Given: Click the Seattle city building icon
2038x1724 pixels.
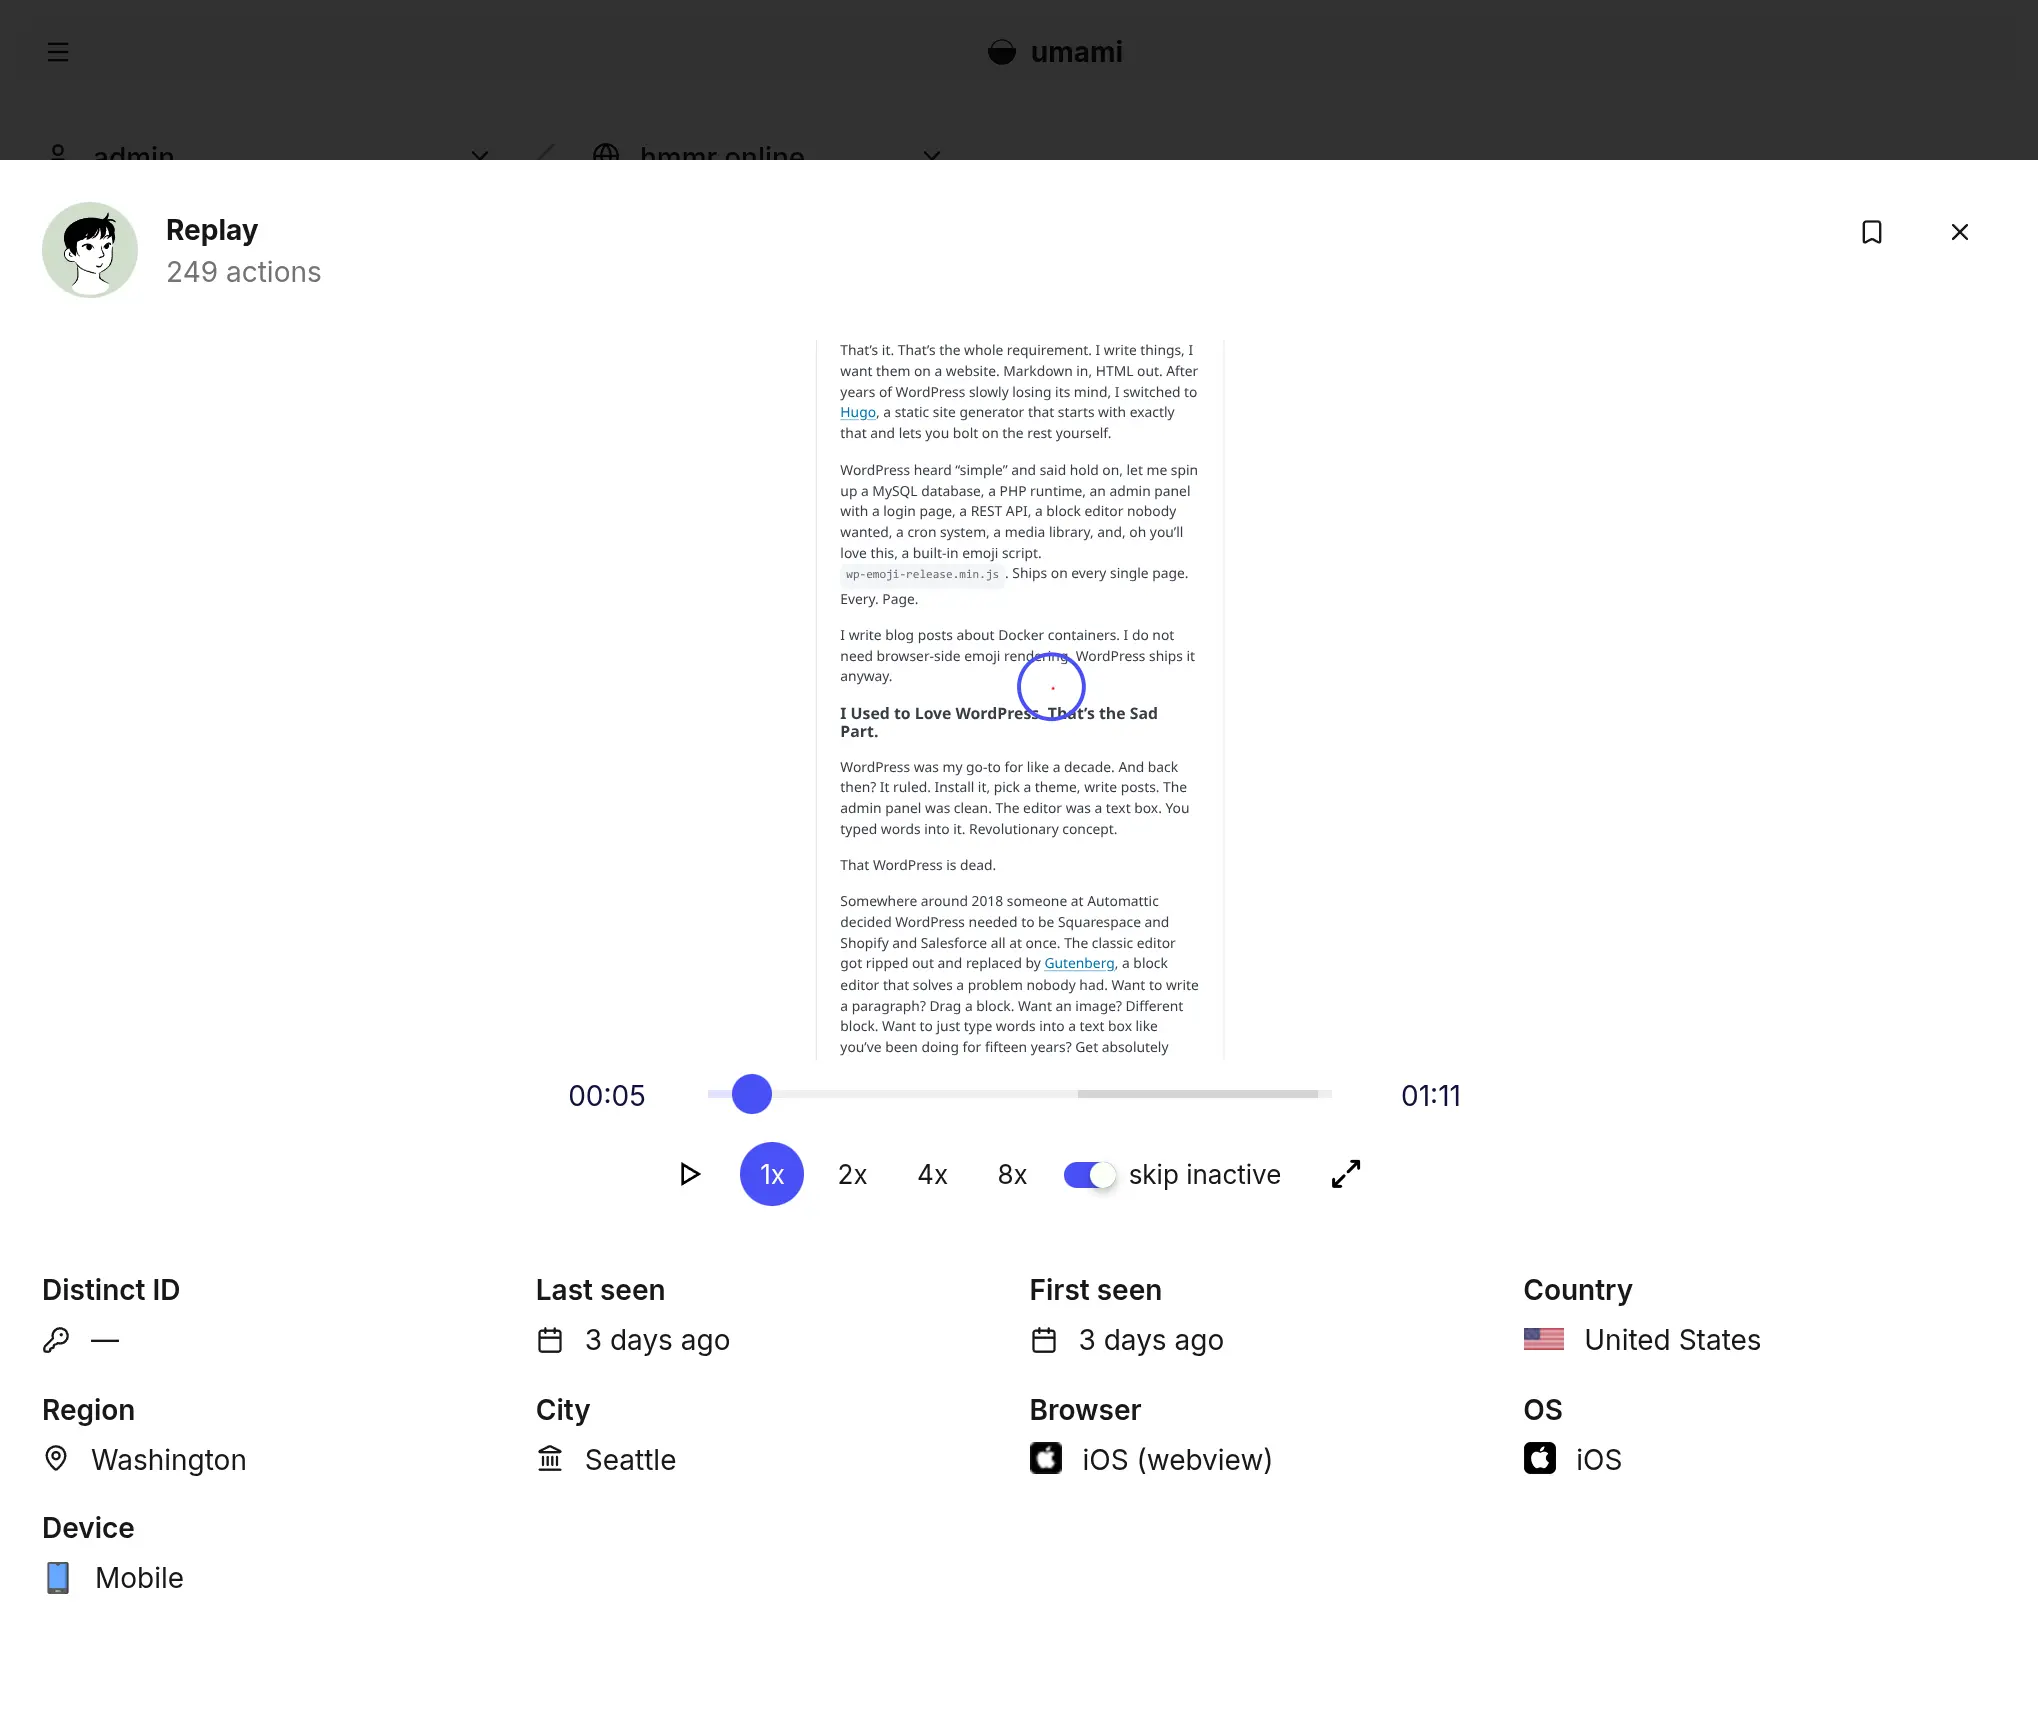Looking at the screenshot, I should point(550,1459).
